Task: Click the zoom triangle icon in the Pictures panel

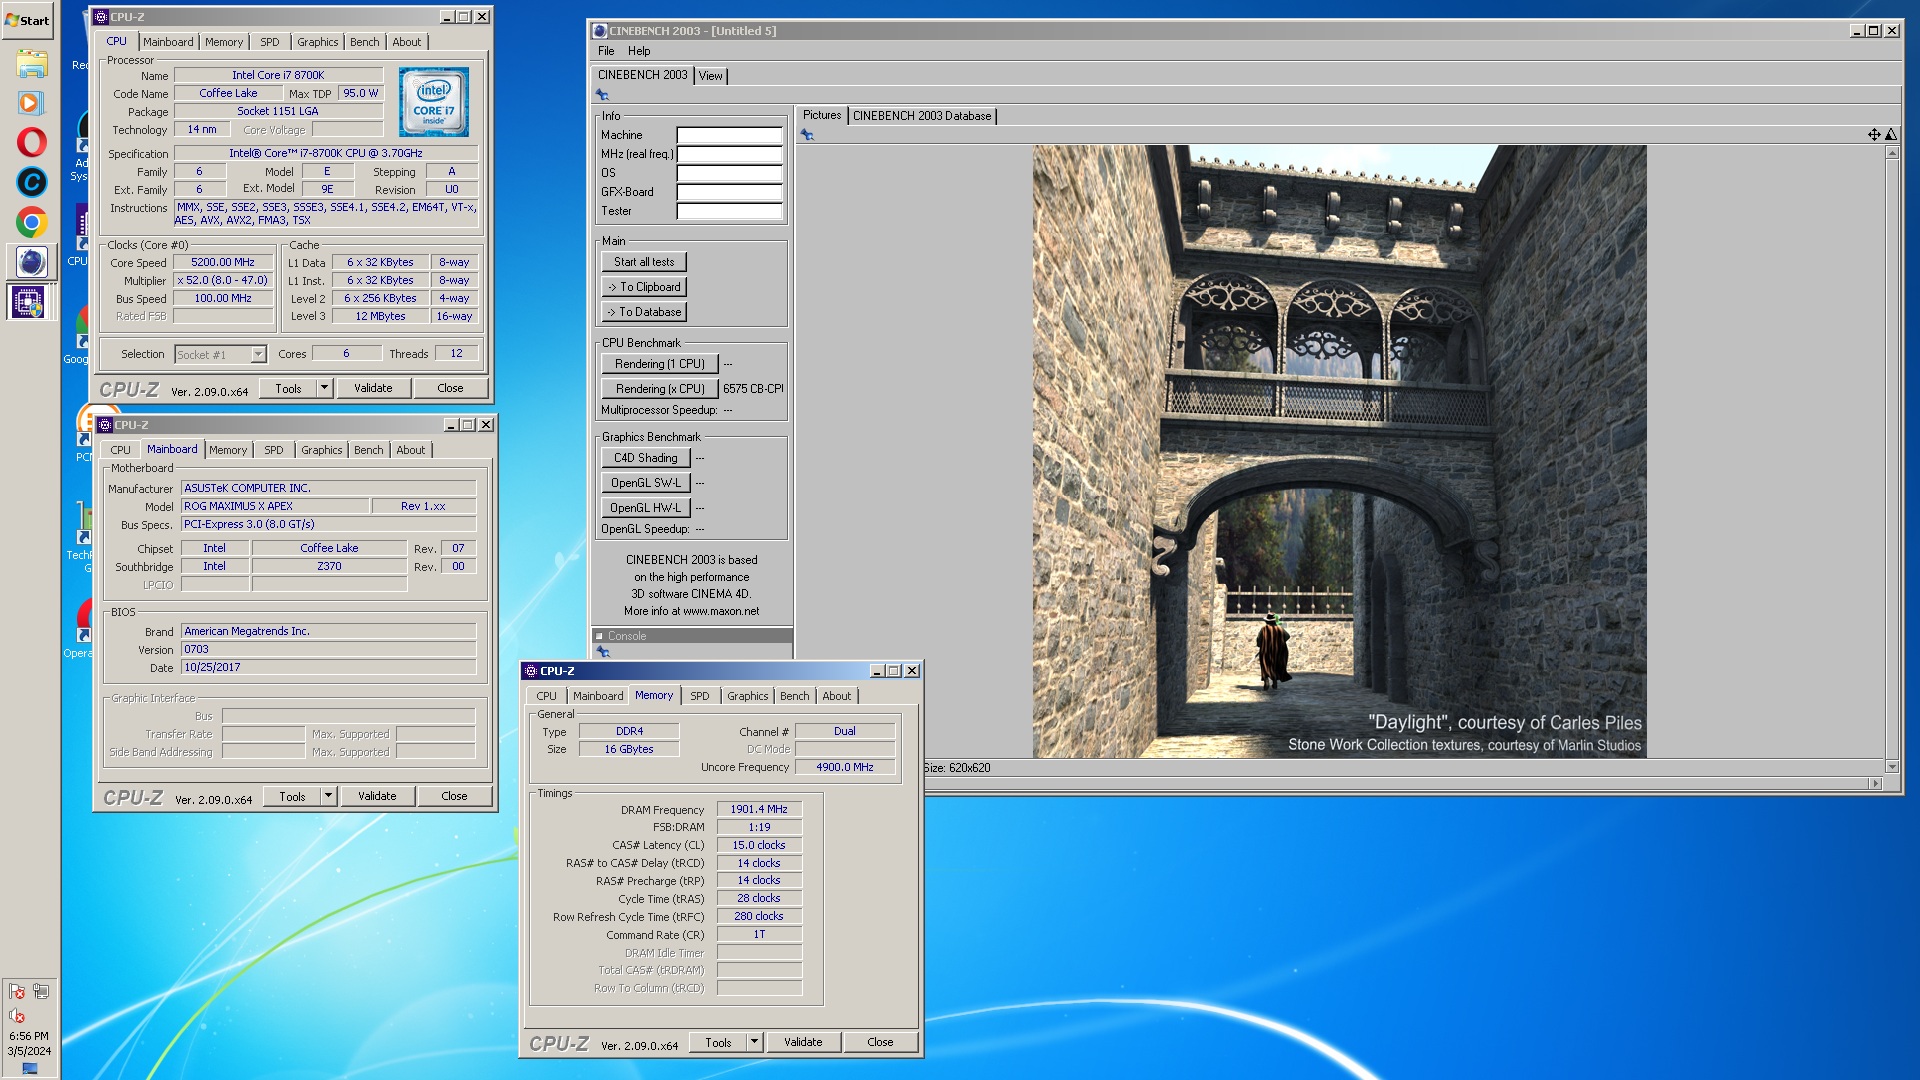Action: 1891,134
